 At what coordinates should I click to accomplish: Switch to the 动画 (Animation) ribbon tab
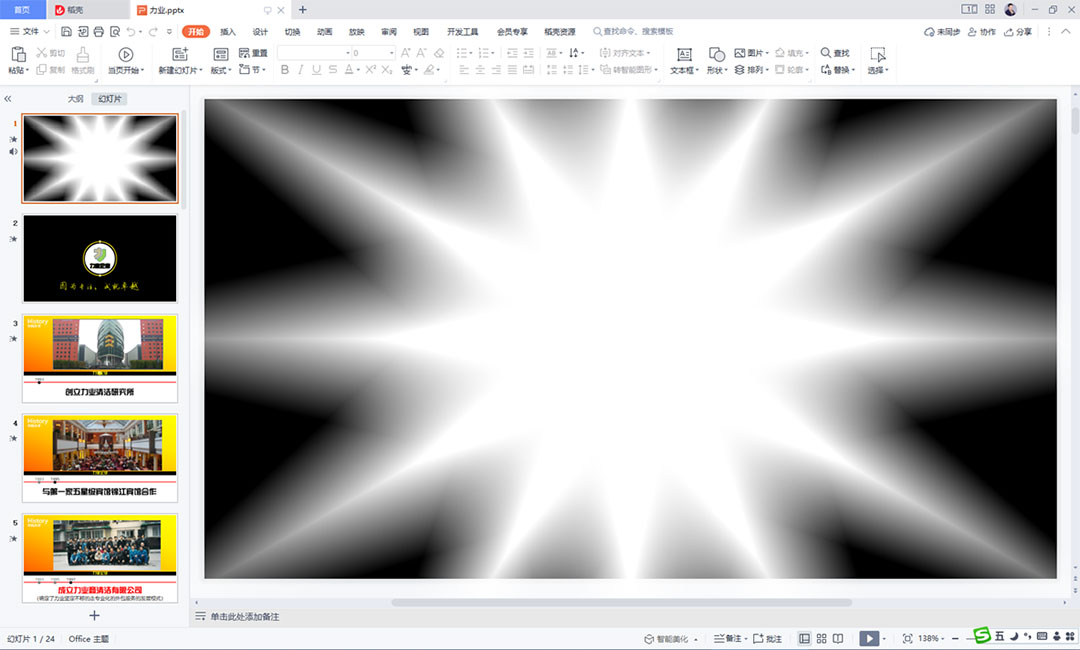click(322, 31)
